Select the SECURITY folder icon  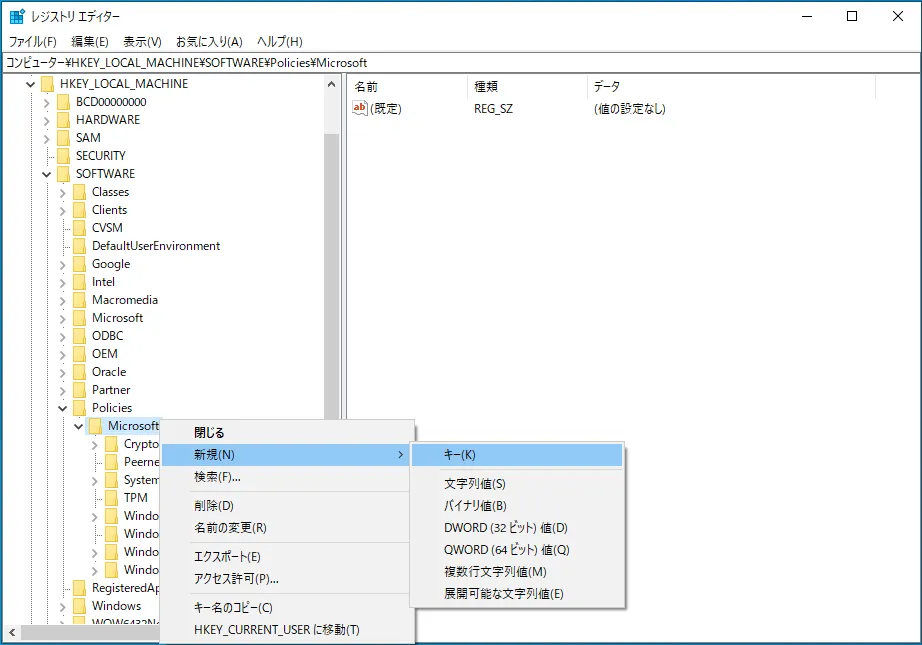click(x=64, y=156)
